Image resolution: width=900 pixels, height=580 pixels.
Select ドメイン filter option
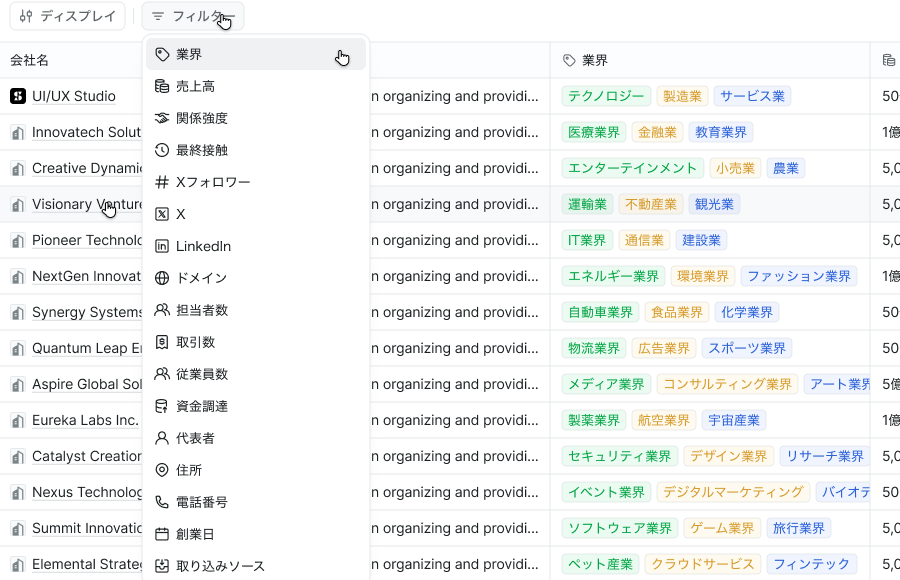255,278
